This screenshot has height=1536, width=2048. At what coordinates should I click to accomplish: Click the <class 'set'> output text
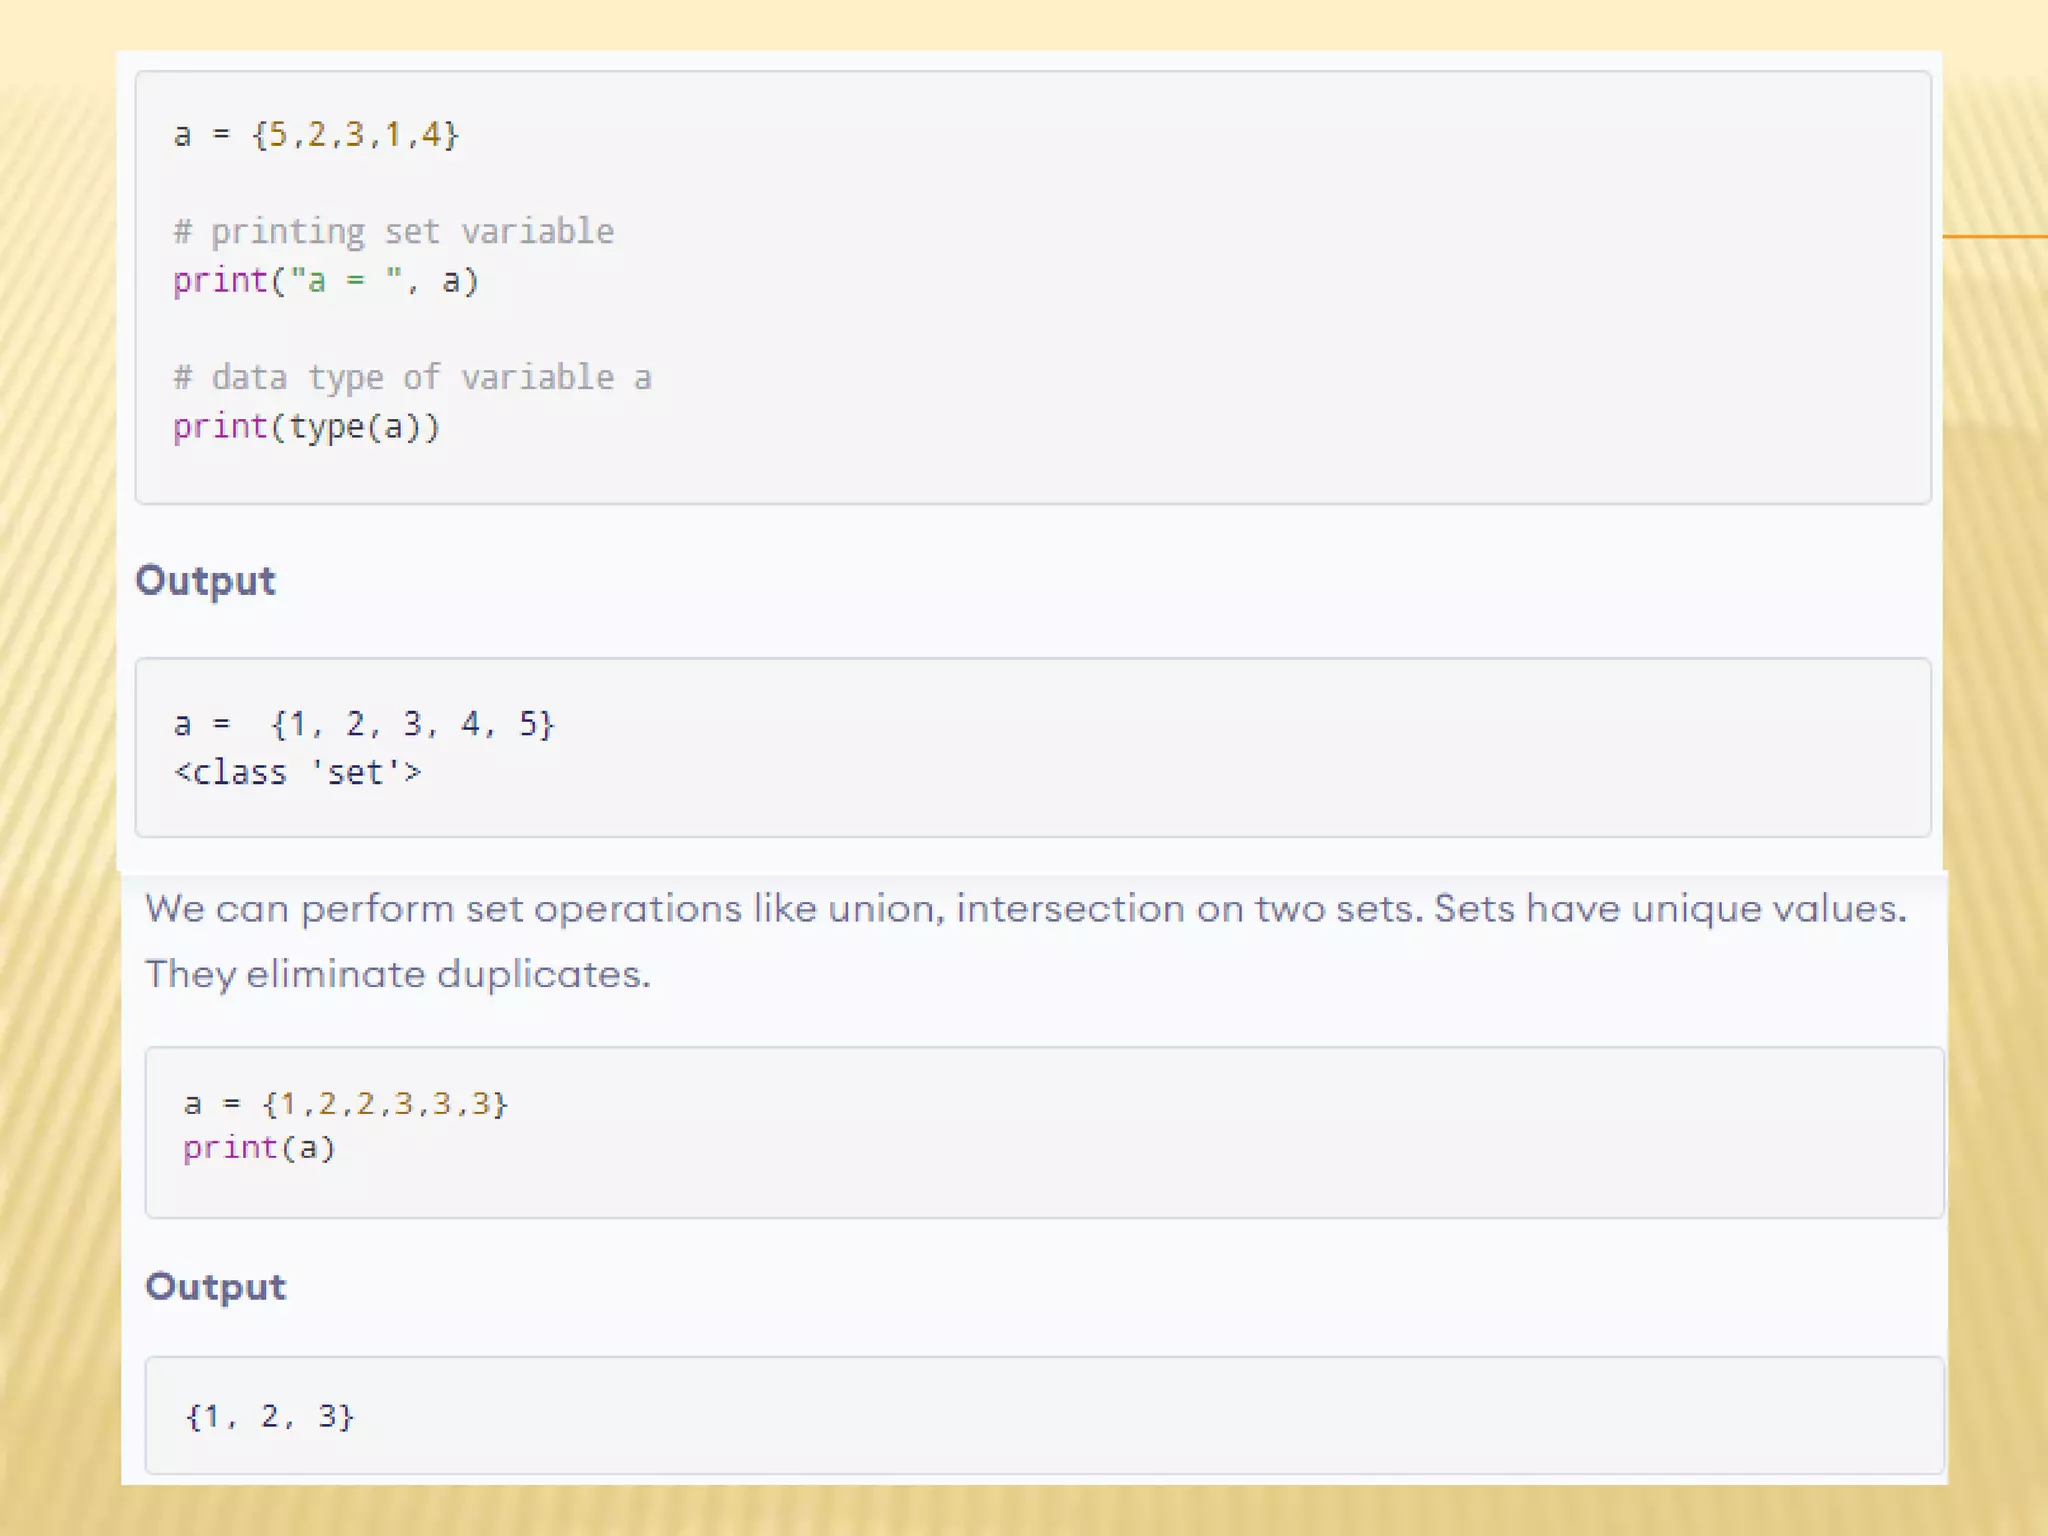[x=298, y=772]
